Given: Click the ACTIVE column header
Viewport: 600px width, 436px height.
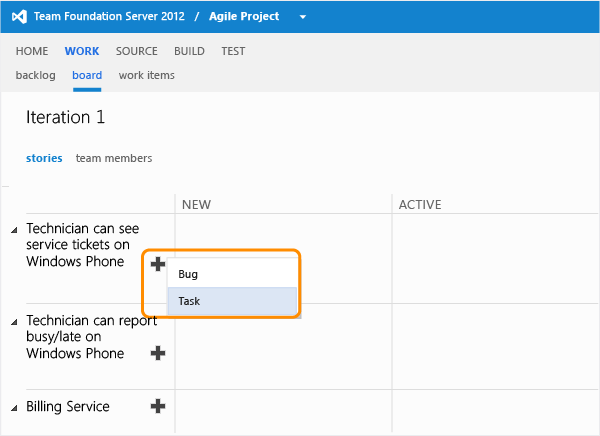Looking at the screenshot, I should click(x=420, y=205).
